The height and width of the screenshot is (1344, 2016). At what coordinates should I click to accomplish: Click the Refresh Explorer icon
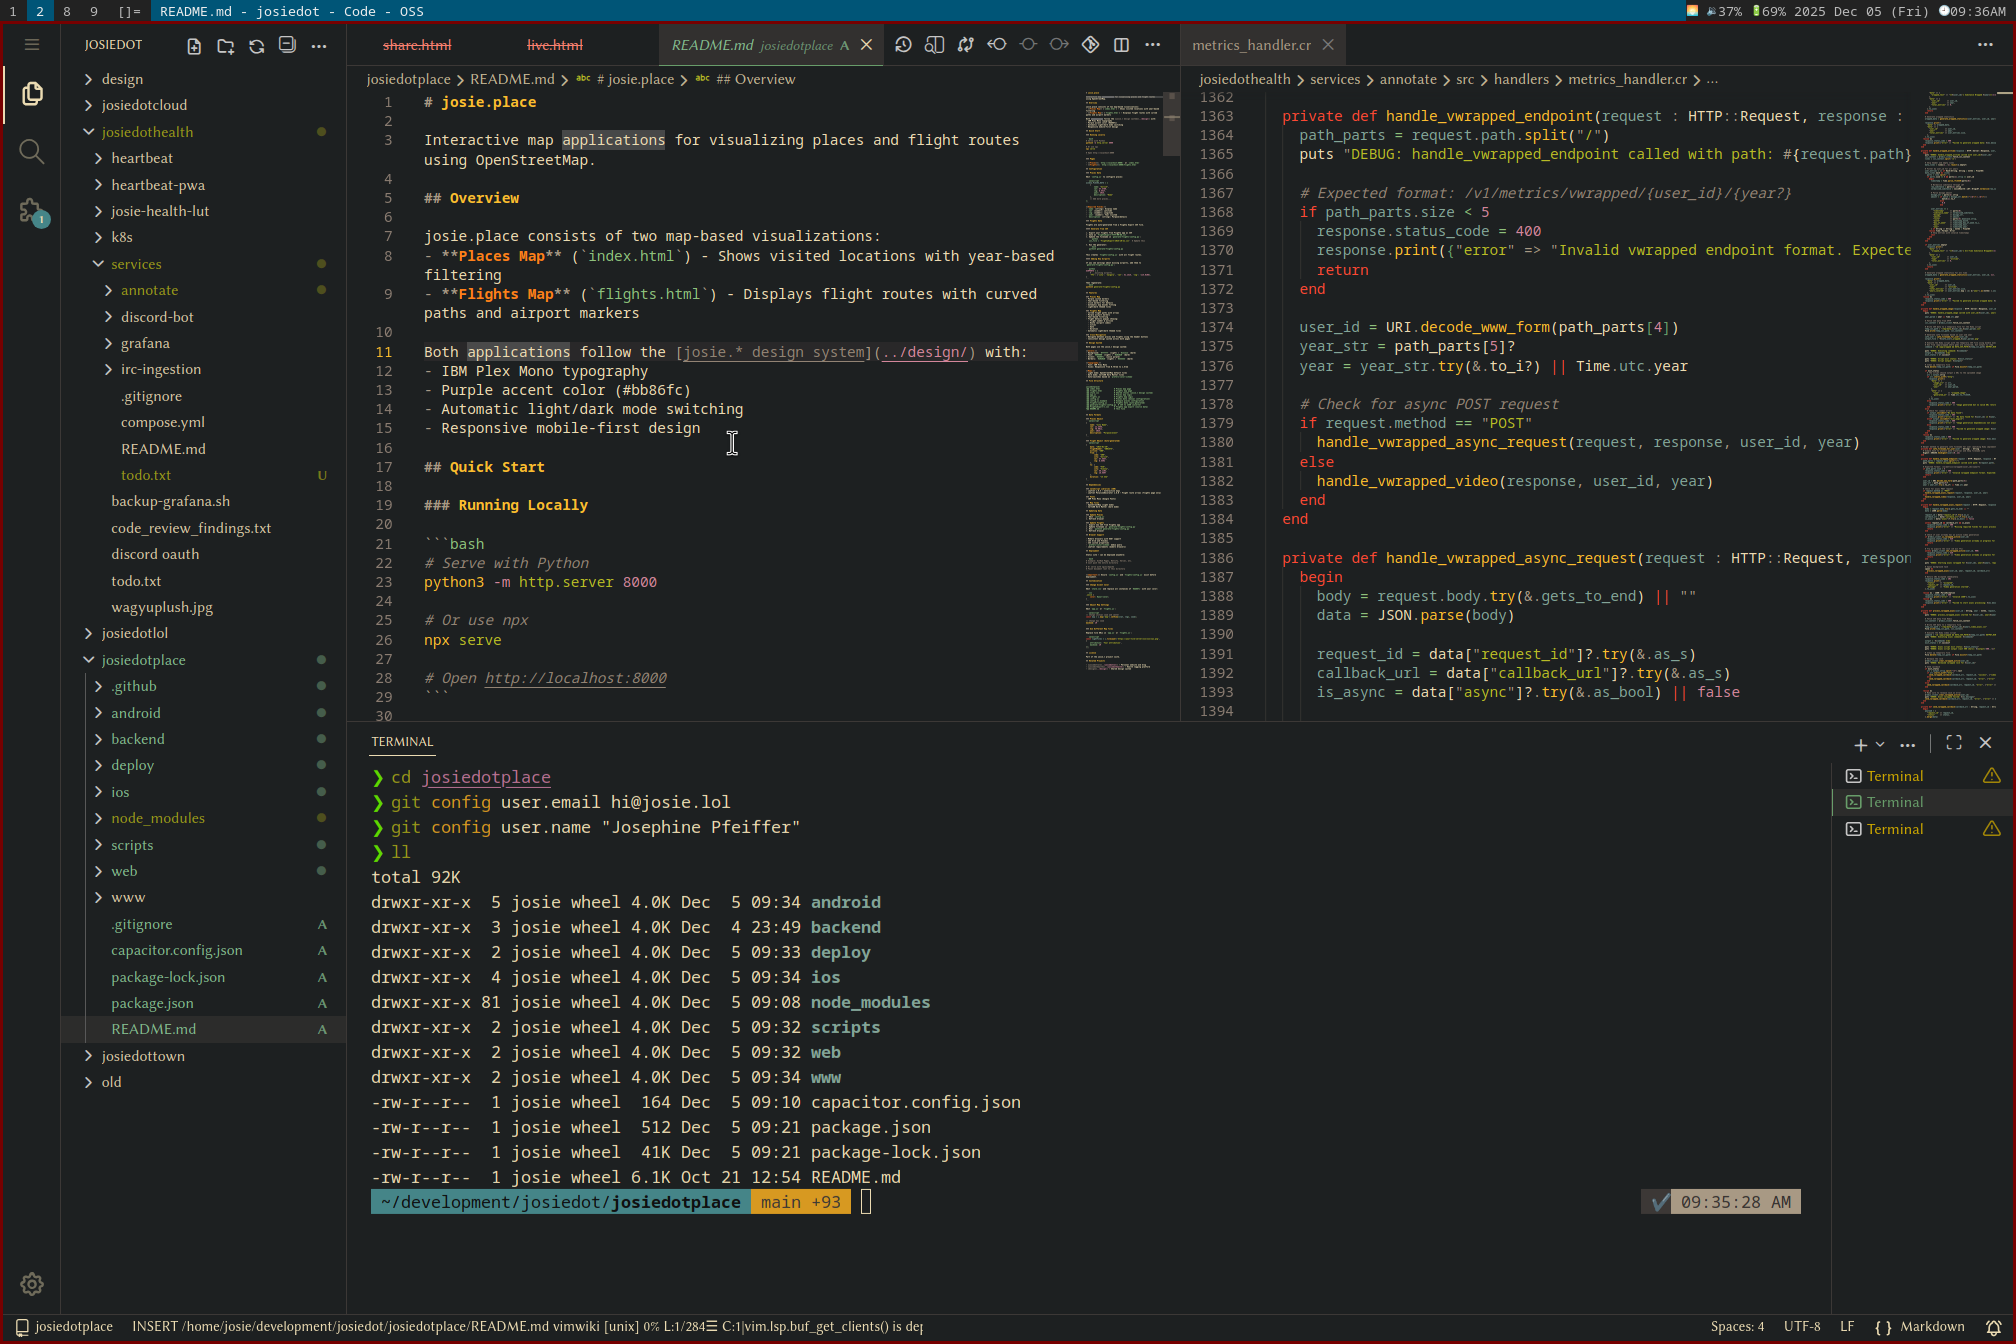click(257, 46)
